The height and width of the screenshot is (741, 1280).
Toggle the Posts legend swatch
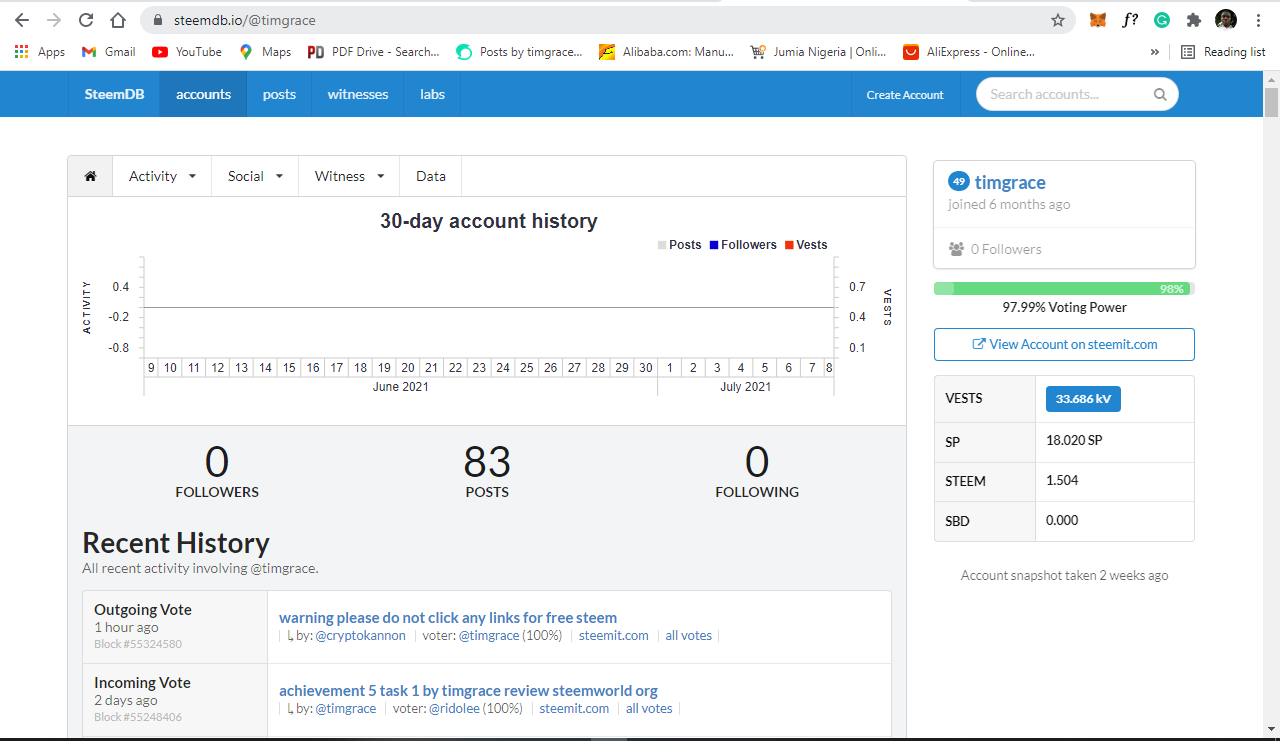[662, 245]
